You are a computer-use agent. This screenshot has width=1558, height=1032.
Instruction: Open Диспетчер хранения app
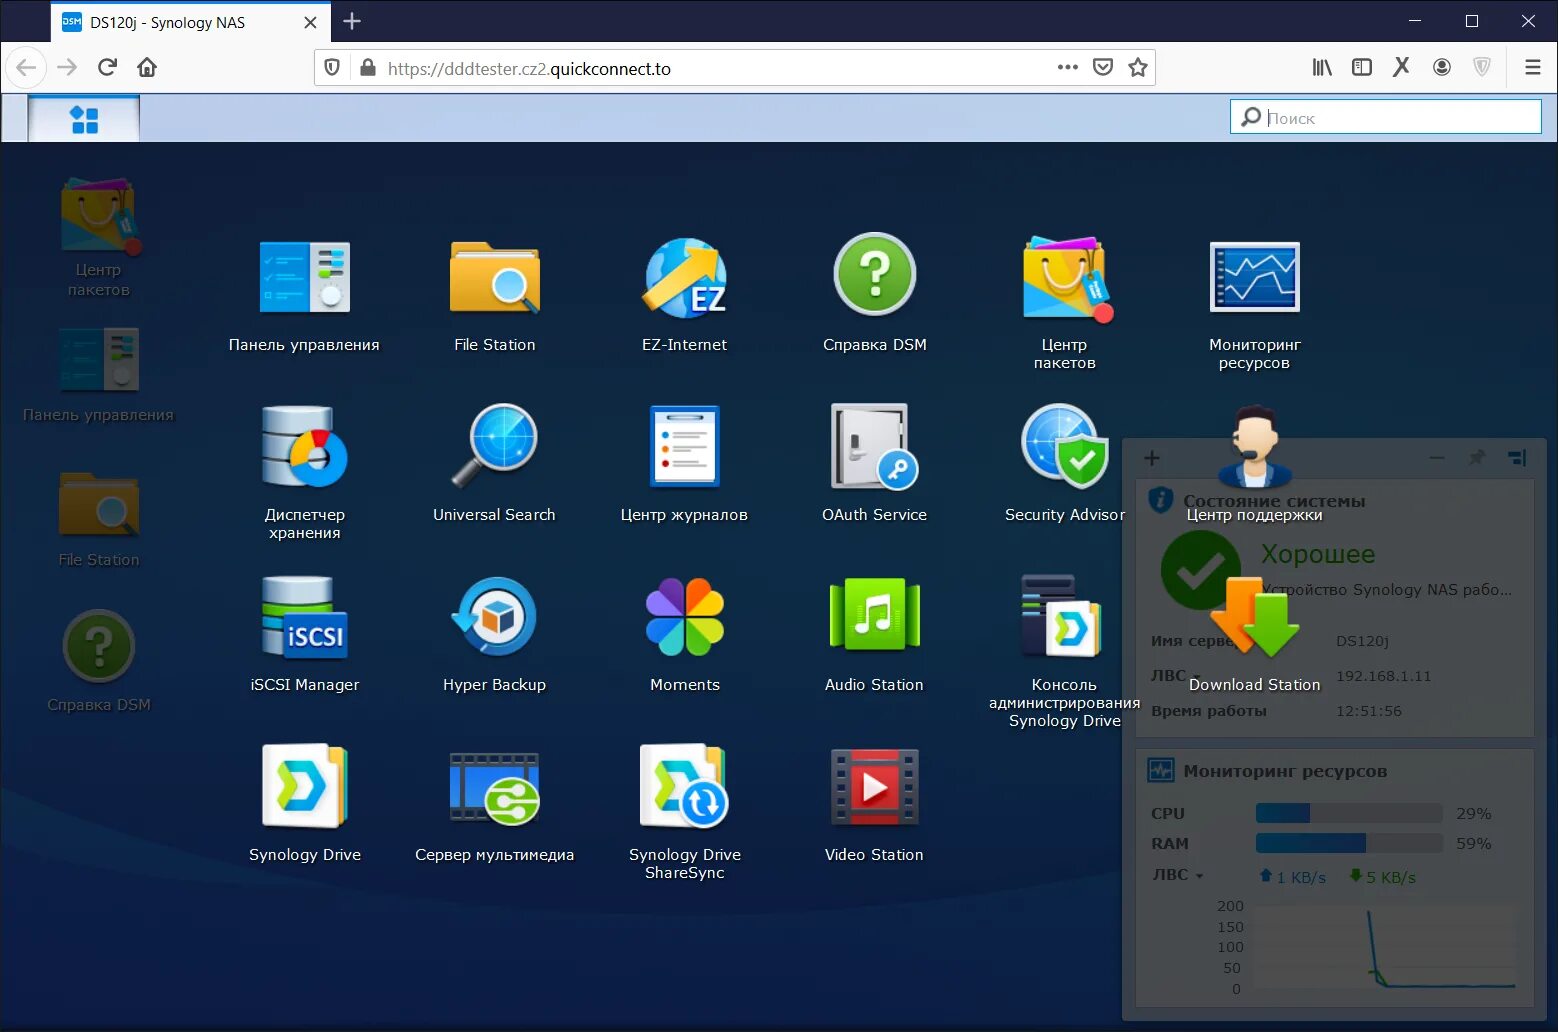[304, 446]
